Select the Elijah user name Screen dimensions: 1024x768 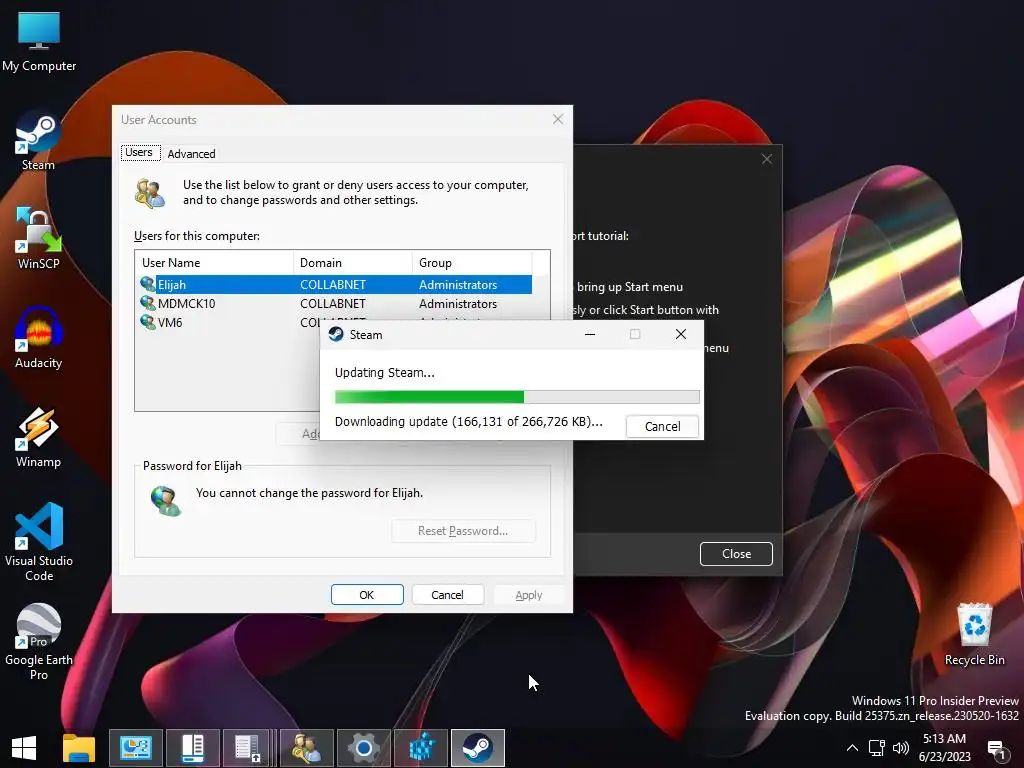click(x=172, y=285)
